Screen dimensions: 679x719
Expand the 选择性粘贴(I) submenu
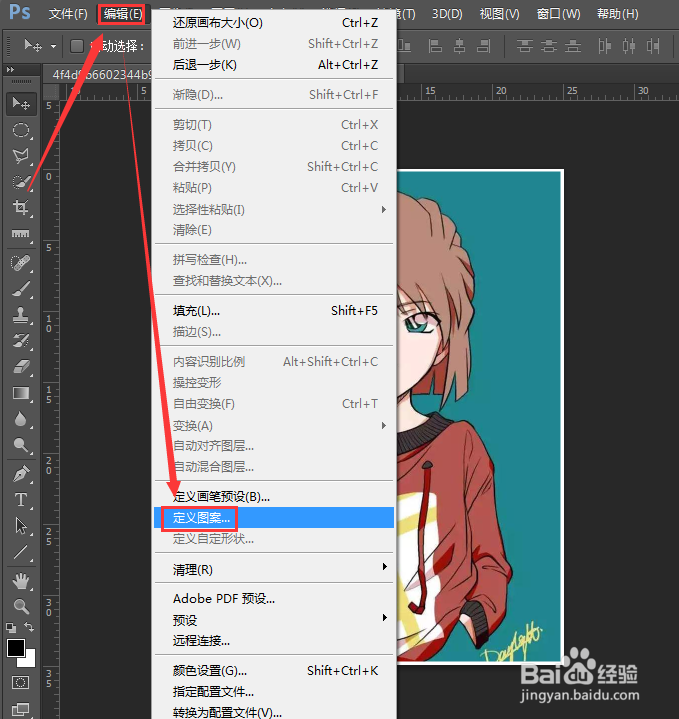click(x=274, y=210)
